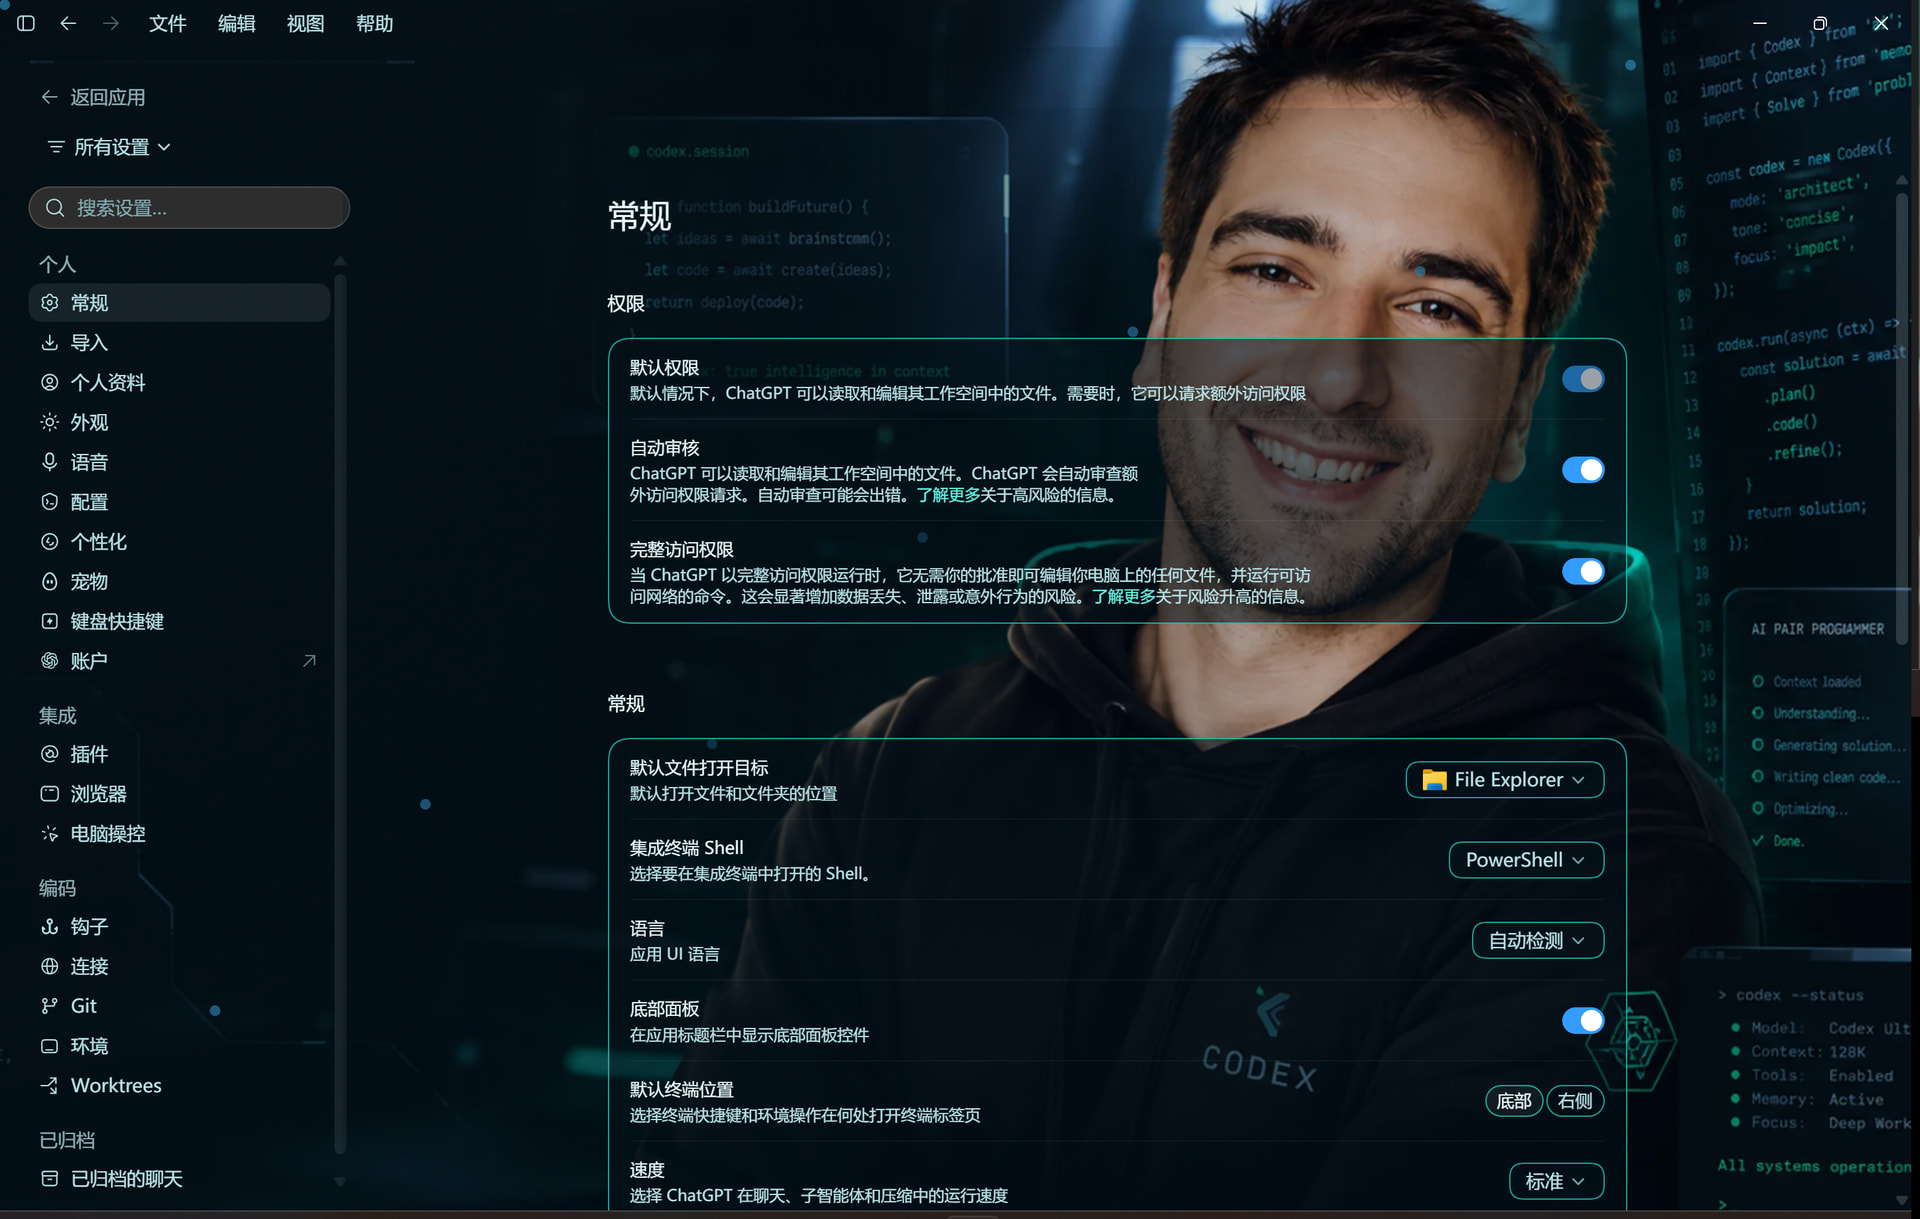
Task: Open the 语音 settings page
Action: [179, 462]
